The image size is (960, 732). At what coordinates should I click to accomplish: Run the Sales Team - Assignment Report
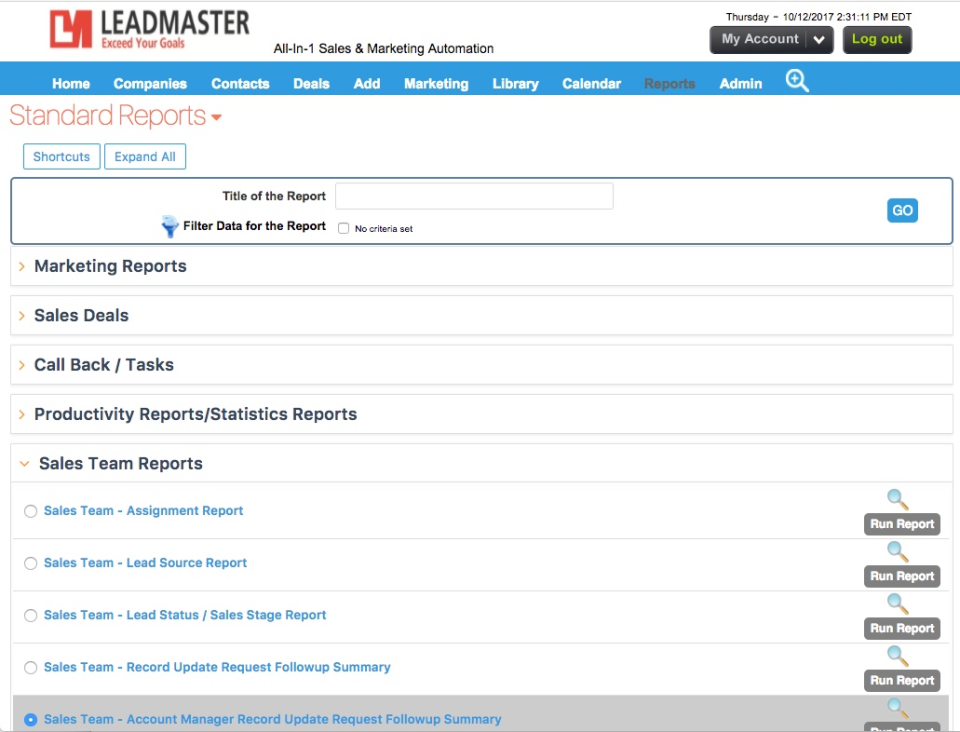[x=903, y=523]
